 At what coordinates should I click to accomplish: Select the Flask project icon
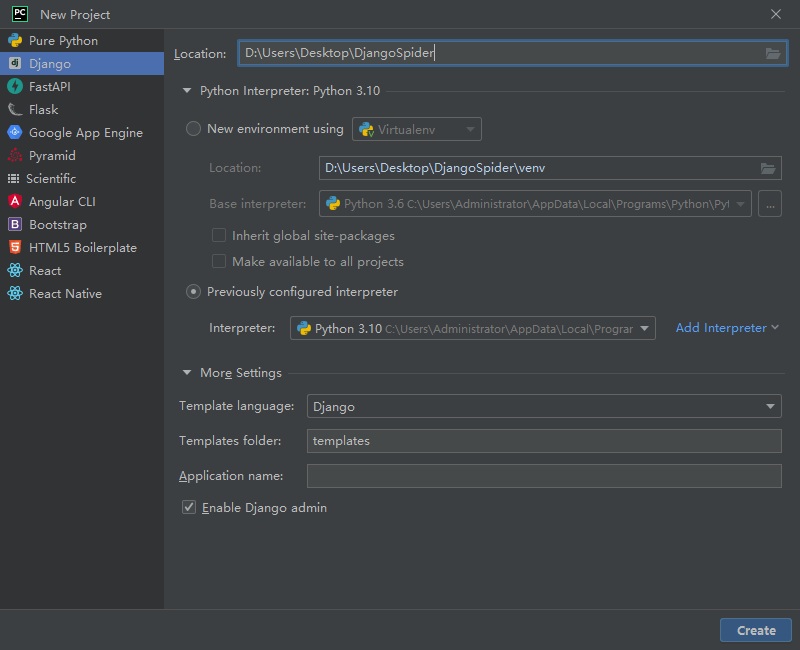coord(15,110)
